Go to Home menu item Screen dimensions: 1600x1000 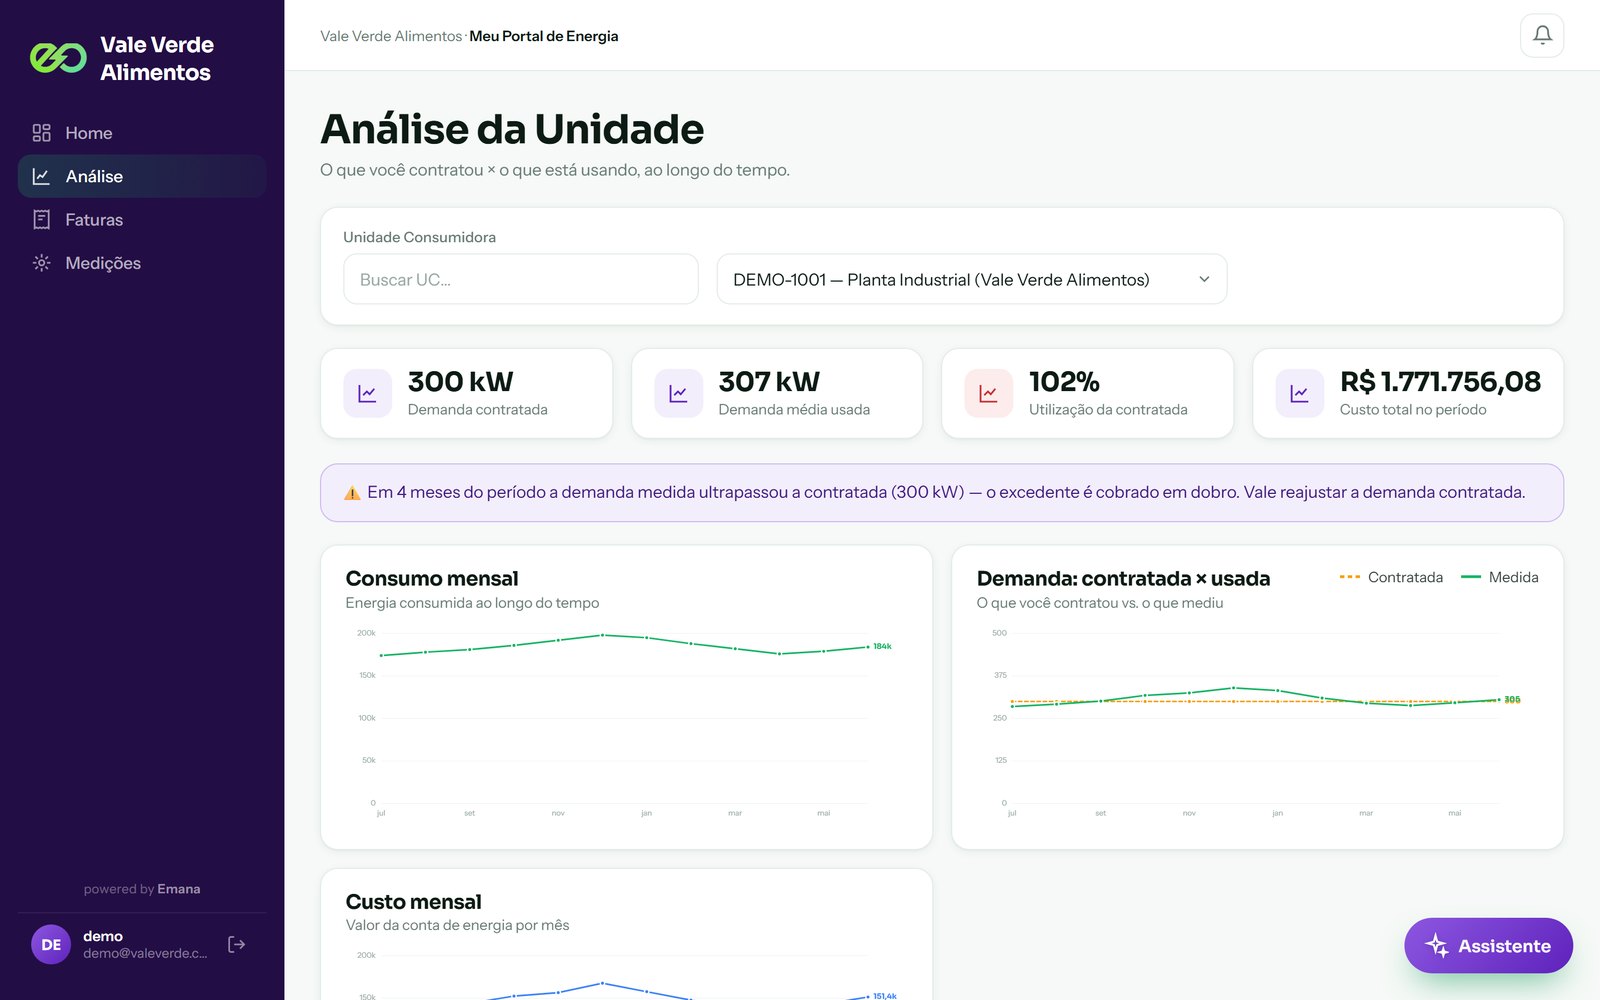[142, 133]
